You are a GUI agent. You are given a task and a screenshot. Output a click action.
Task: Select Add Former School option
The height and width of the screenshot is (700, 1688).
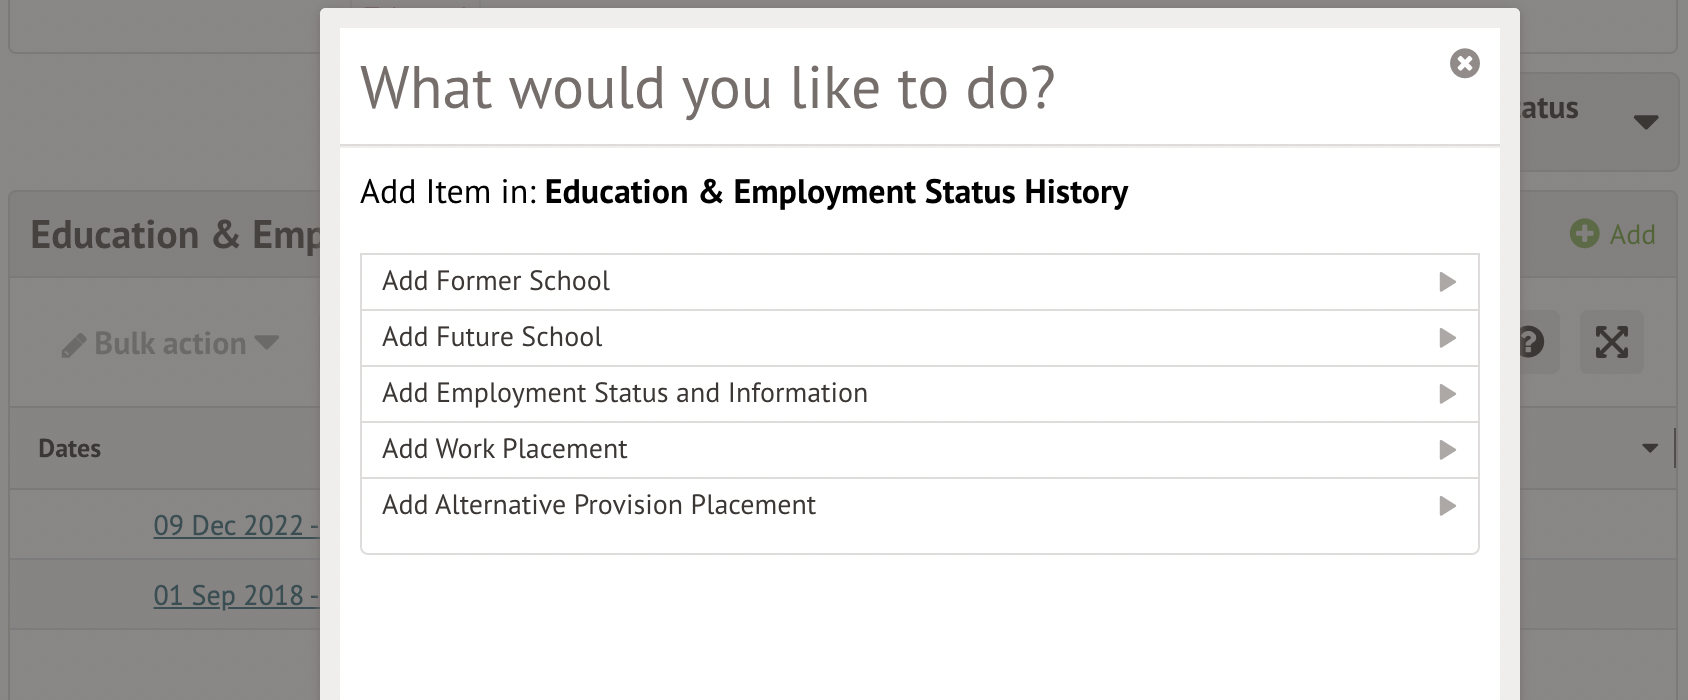(496, 282)
